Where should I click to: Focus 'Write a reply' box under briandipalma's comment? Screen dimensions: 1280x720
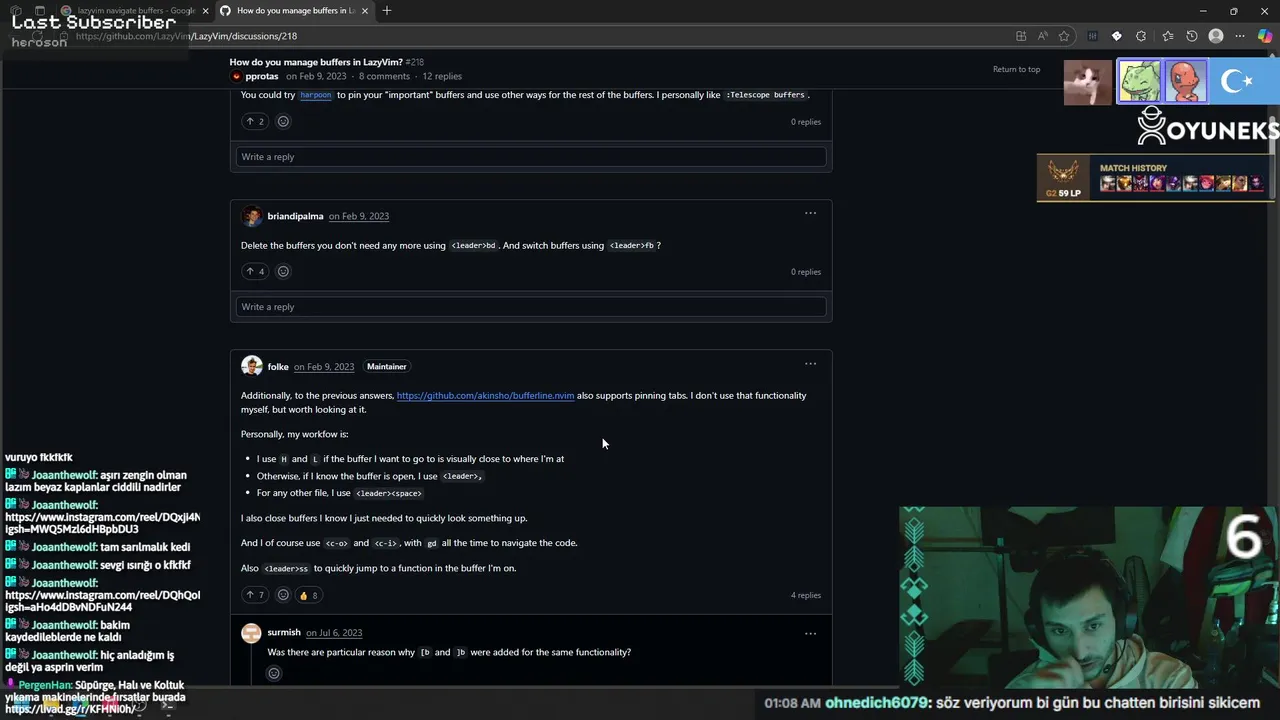click(531, 307)
